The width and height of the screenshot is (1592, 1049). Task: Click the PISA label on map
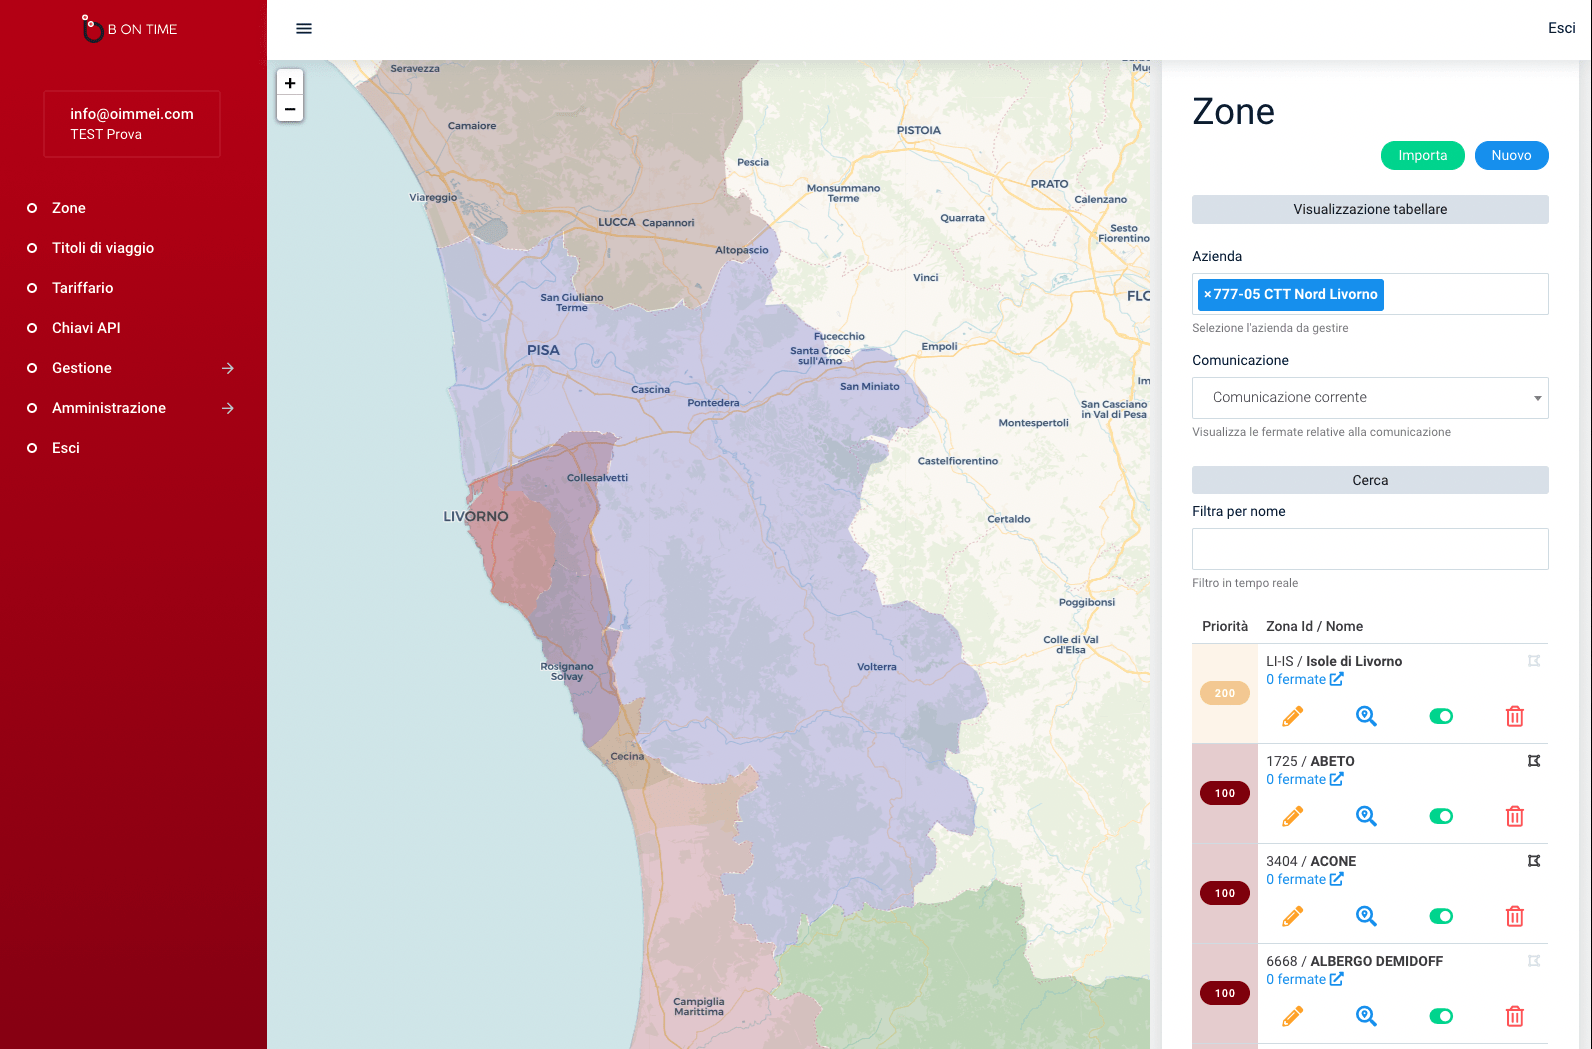click(543, 350)
